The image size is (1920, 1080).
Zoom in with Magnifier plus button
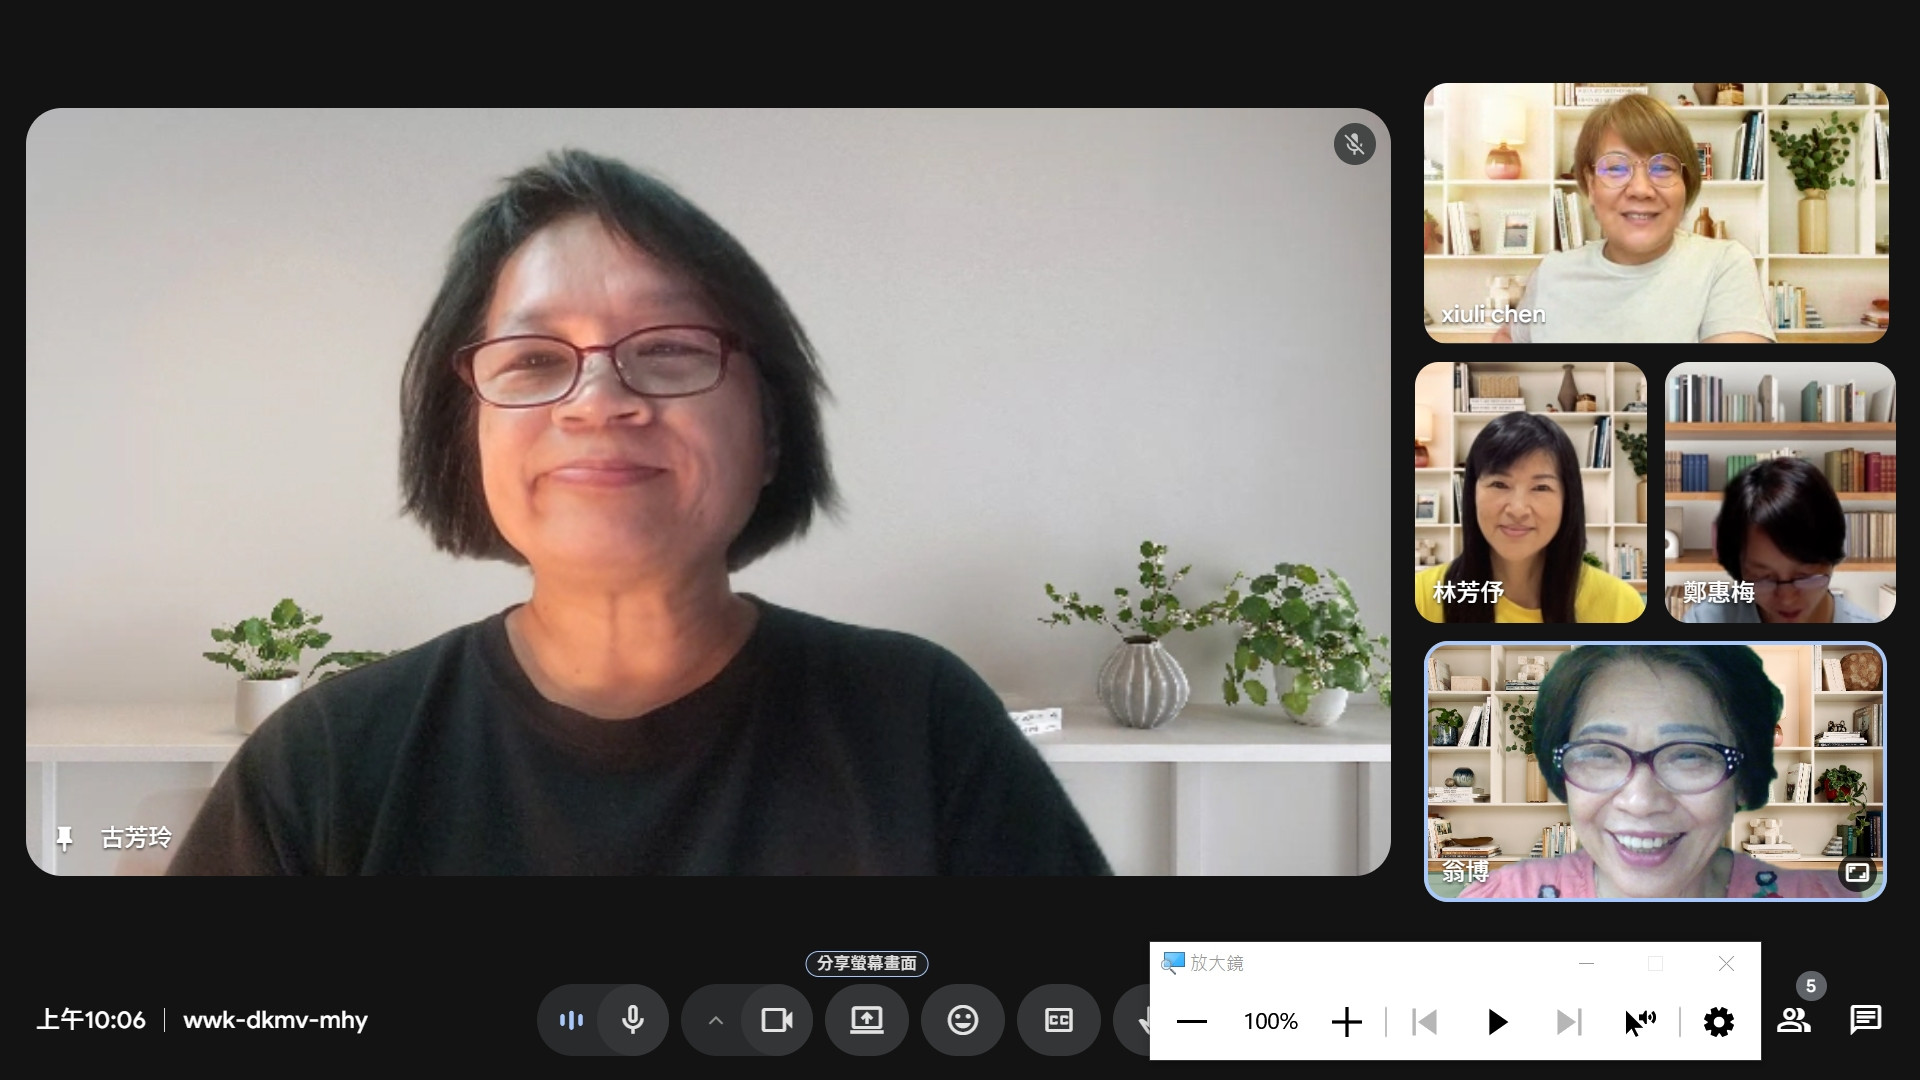(x=1346, y=1022)
